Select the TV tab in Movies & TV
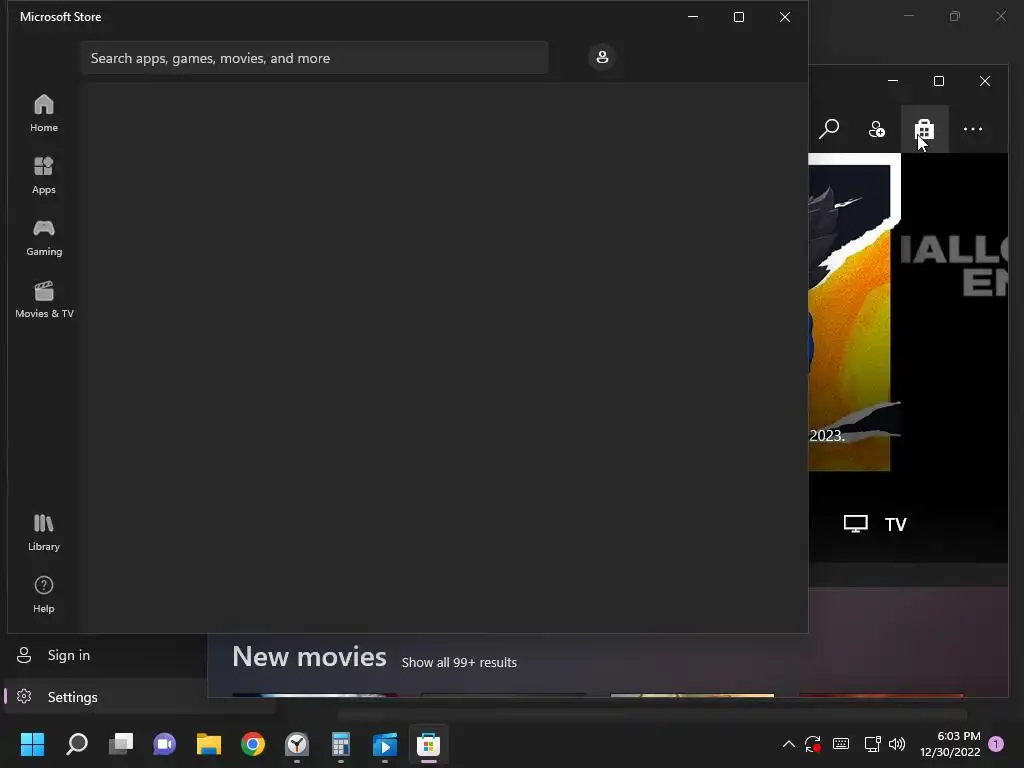This screenshot has width=1024, height=768. 895,524
